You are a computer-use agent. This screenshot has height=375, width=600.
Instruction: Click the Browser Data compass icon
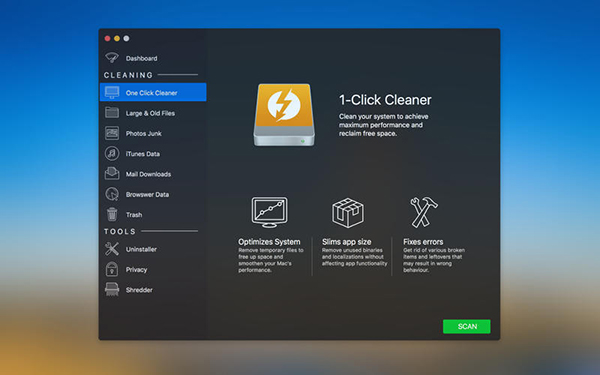pyautogui.click(x=112, y=194)
